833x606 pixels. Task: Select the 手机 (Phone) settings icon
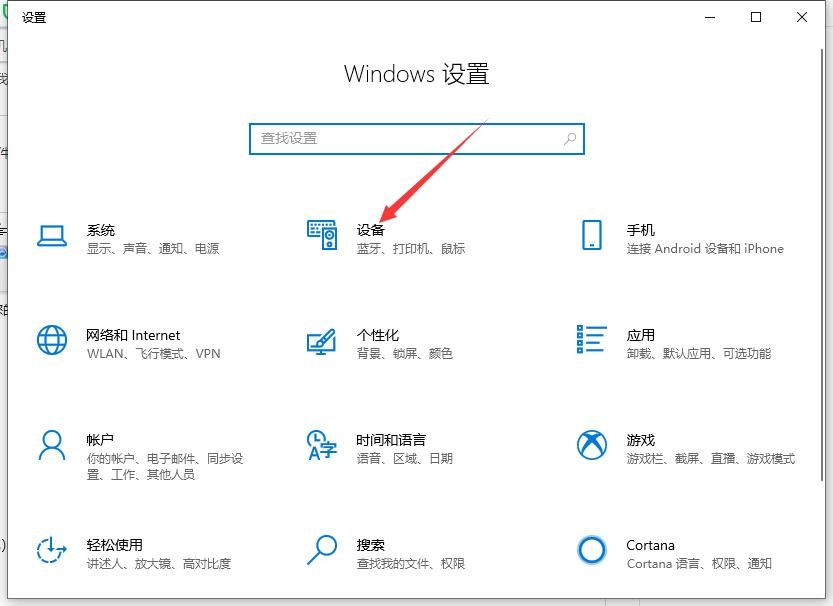591,237
